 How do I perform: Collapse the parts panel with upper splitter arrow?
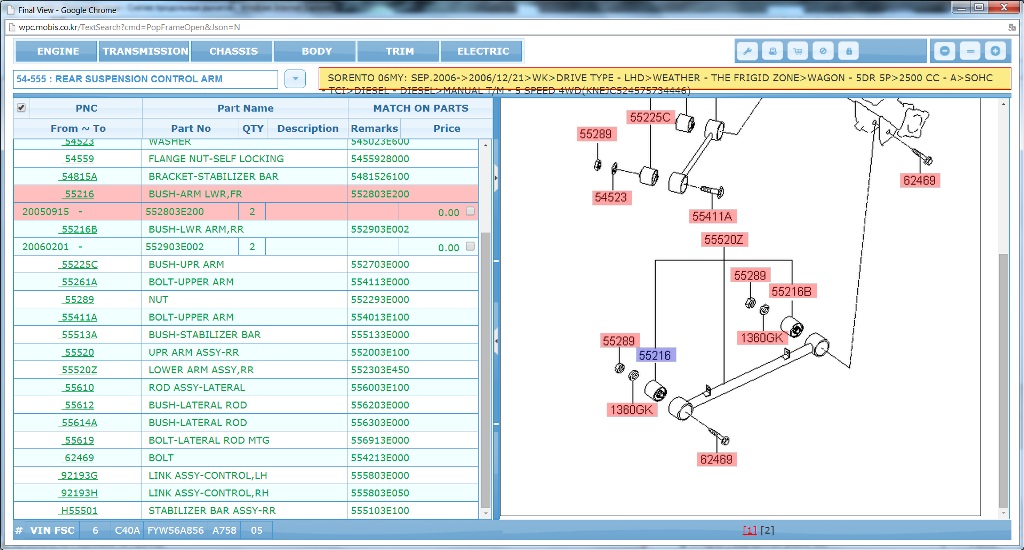[496, 178]
